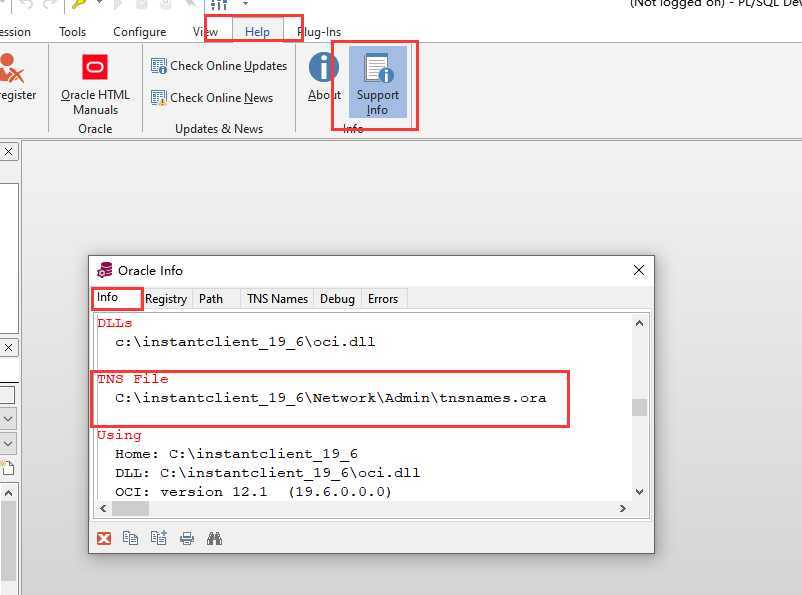Click the tnsnames.ora path text
The image size is (802, 595).
[x=330, y=398]
